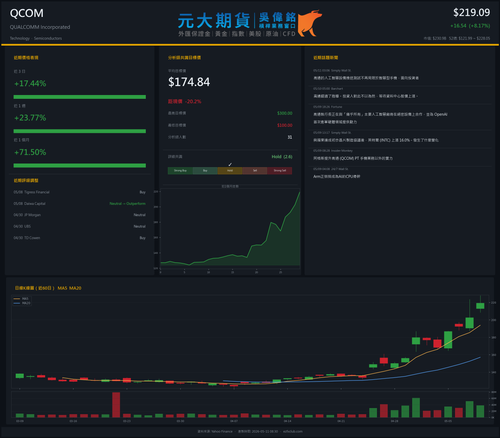The height and width of the screenshot is (438, 500).
Task: Click the $174.84 average target price
Action: (189, 82)
